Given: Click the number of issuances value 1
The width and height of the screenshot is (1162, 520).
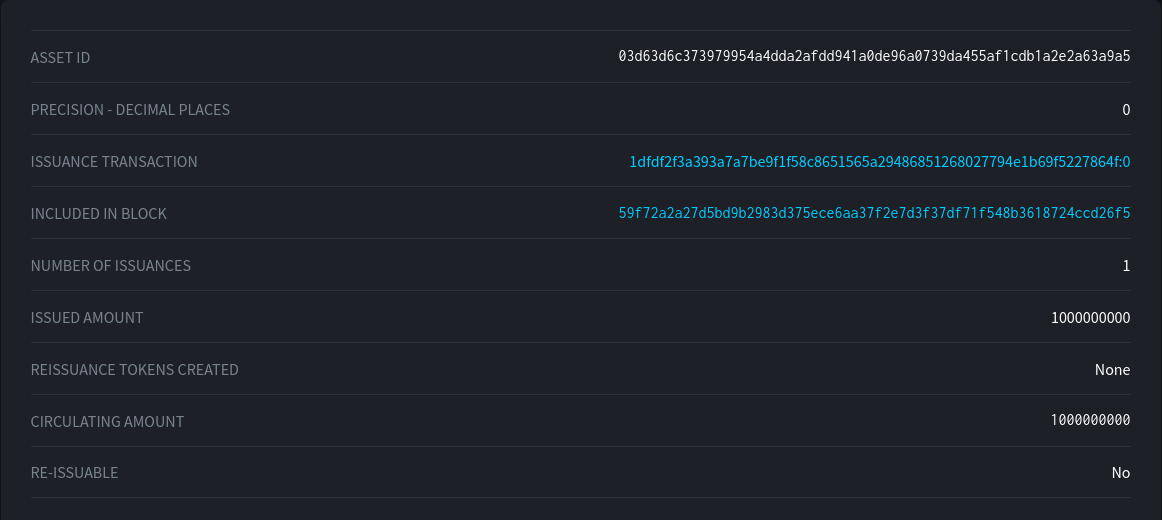Looking at the screenshot, I should pos(1126,266).
